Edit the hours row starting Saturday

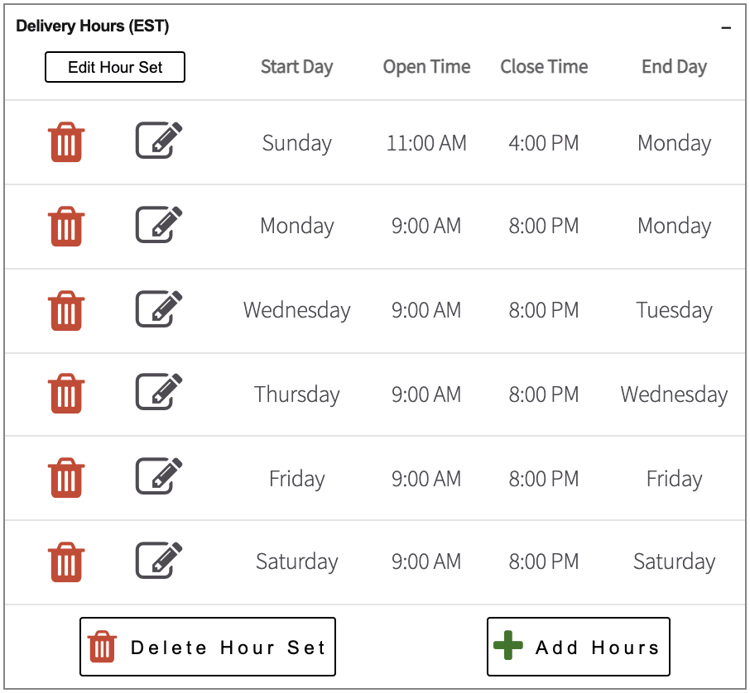[x=159, y=560]
